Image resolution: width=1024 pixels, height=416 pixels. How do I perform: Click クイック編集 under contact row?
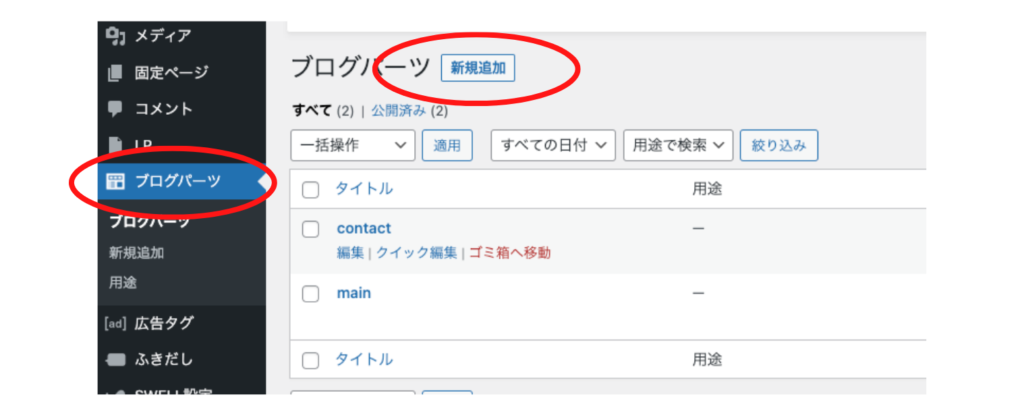[x=416, y=253]
